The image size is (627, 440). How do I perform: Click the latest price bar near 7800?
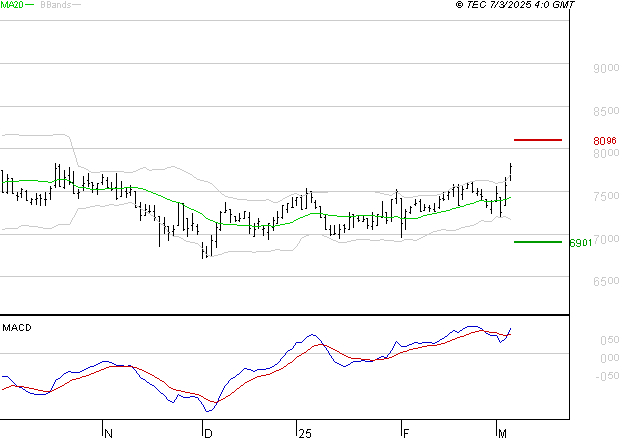click(511, 172)
